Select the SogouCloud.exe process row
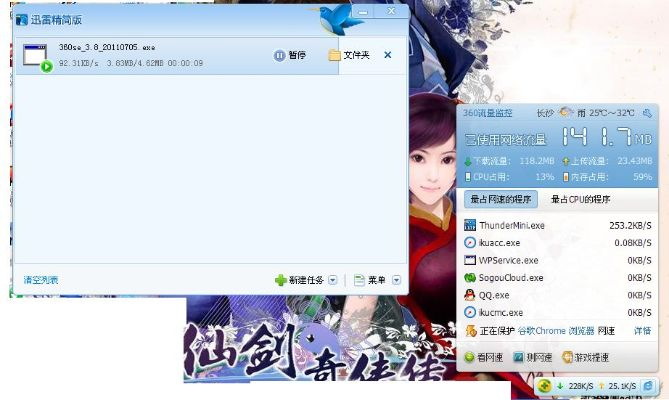Image resolution: width=669 pixels, height=400 pixels. coord(557,278)
